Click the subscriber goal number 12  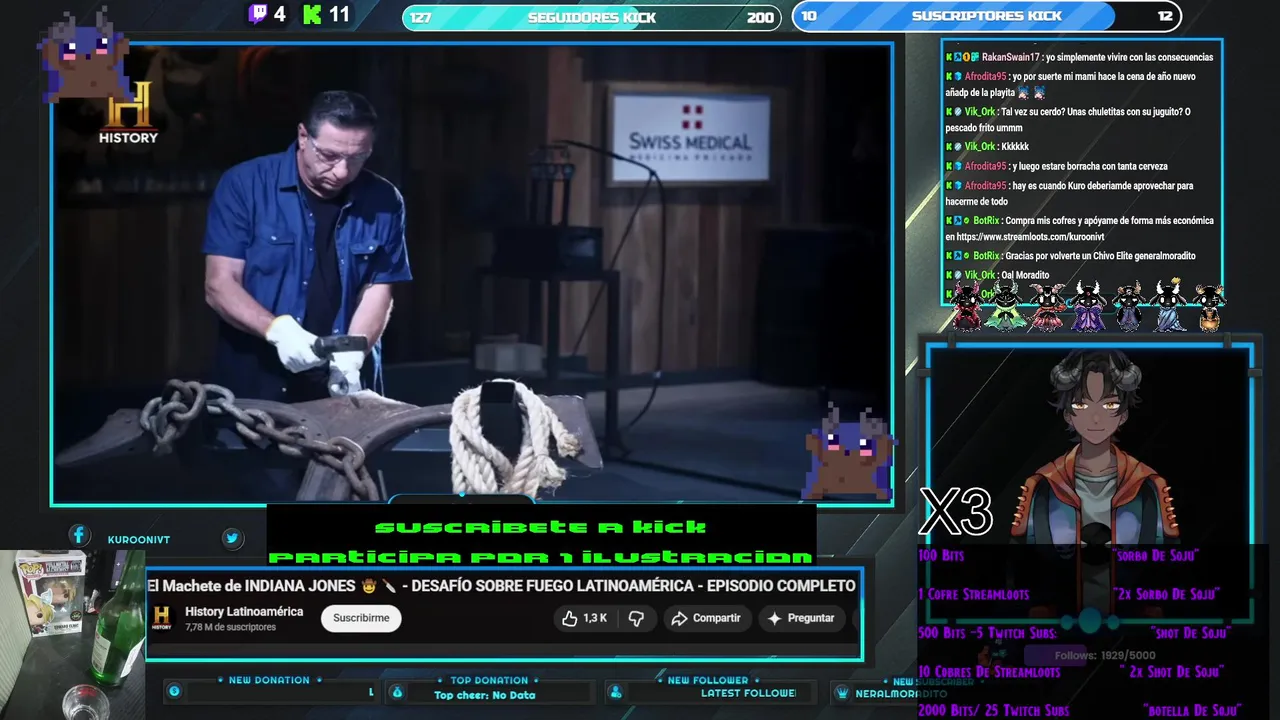pyautogui.click(x=1165, y=16)
